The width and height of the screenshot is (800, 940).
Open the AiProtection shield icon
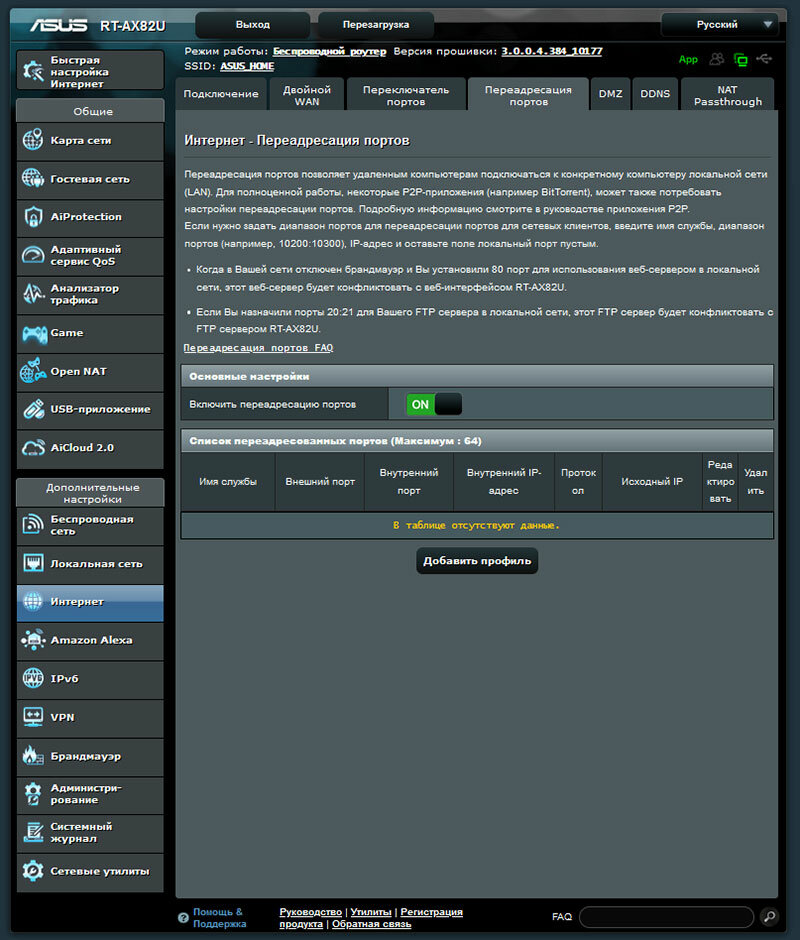[33, 216]
